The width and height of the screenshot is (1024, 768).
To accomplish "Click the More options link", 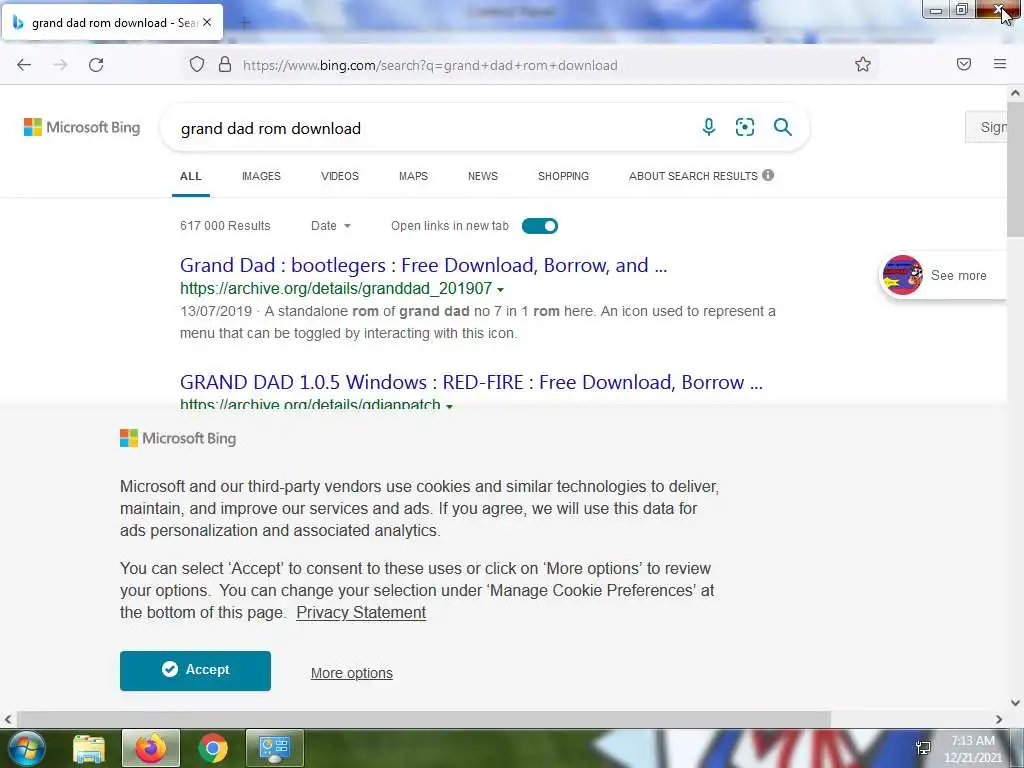I will pos(351,673).
